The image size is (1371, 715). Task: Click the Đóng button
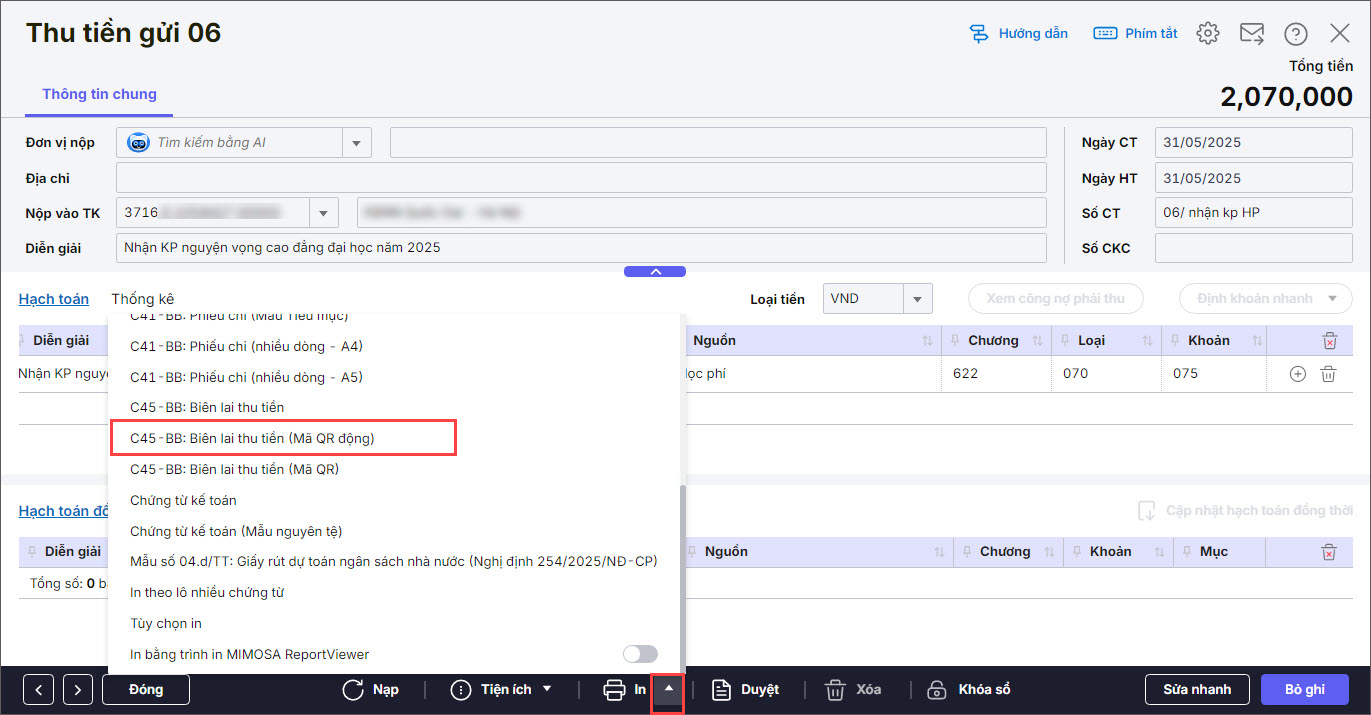pos(146,689)
